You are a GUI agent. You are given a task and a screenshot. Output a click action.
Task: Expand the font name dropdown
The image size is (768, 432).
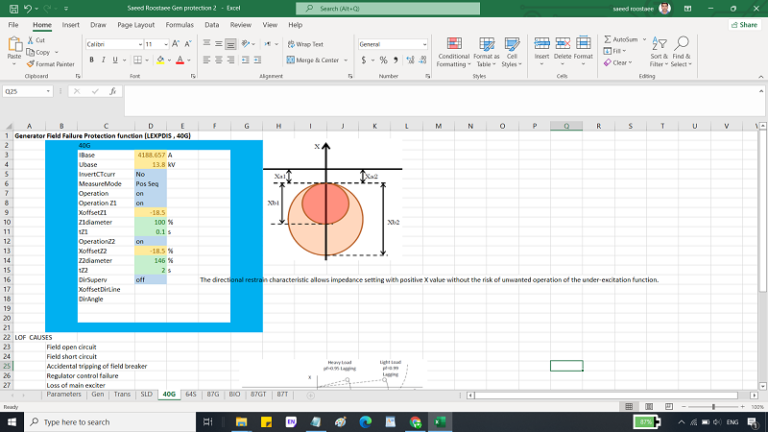coord(138,44)
